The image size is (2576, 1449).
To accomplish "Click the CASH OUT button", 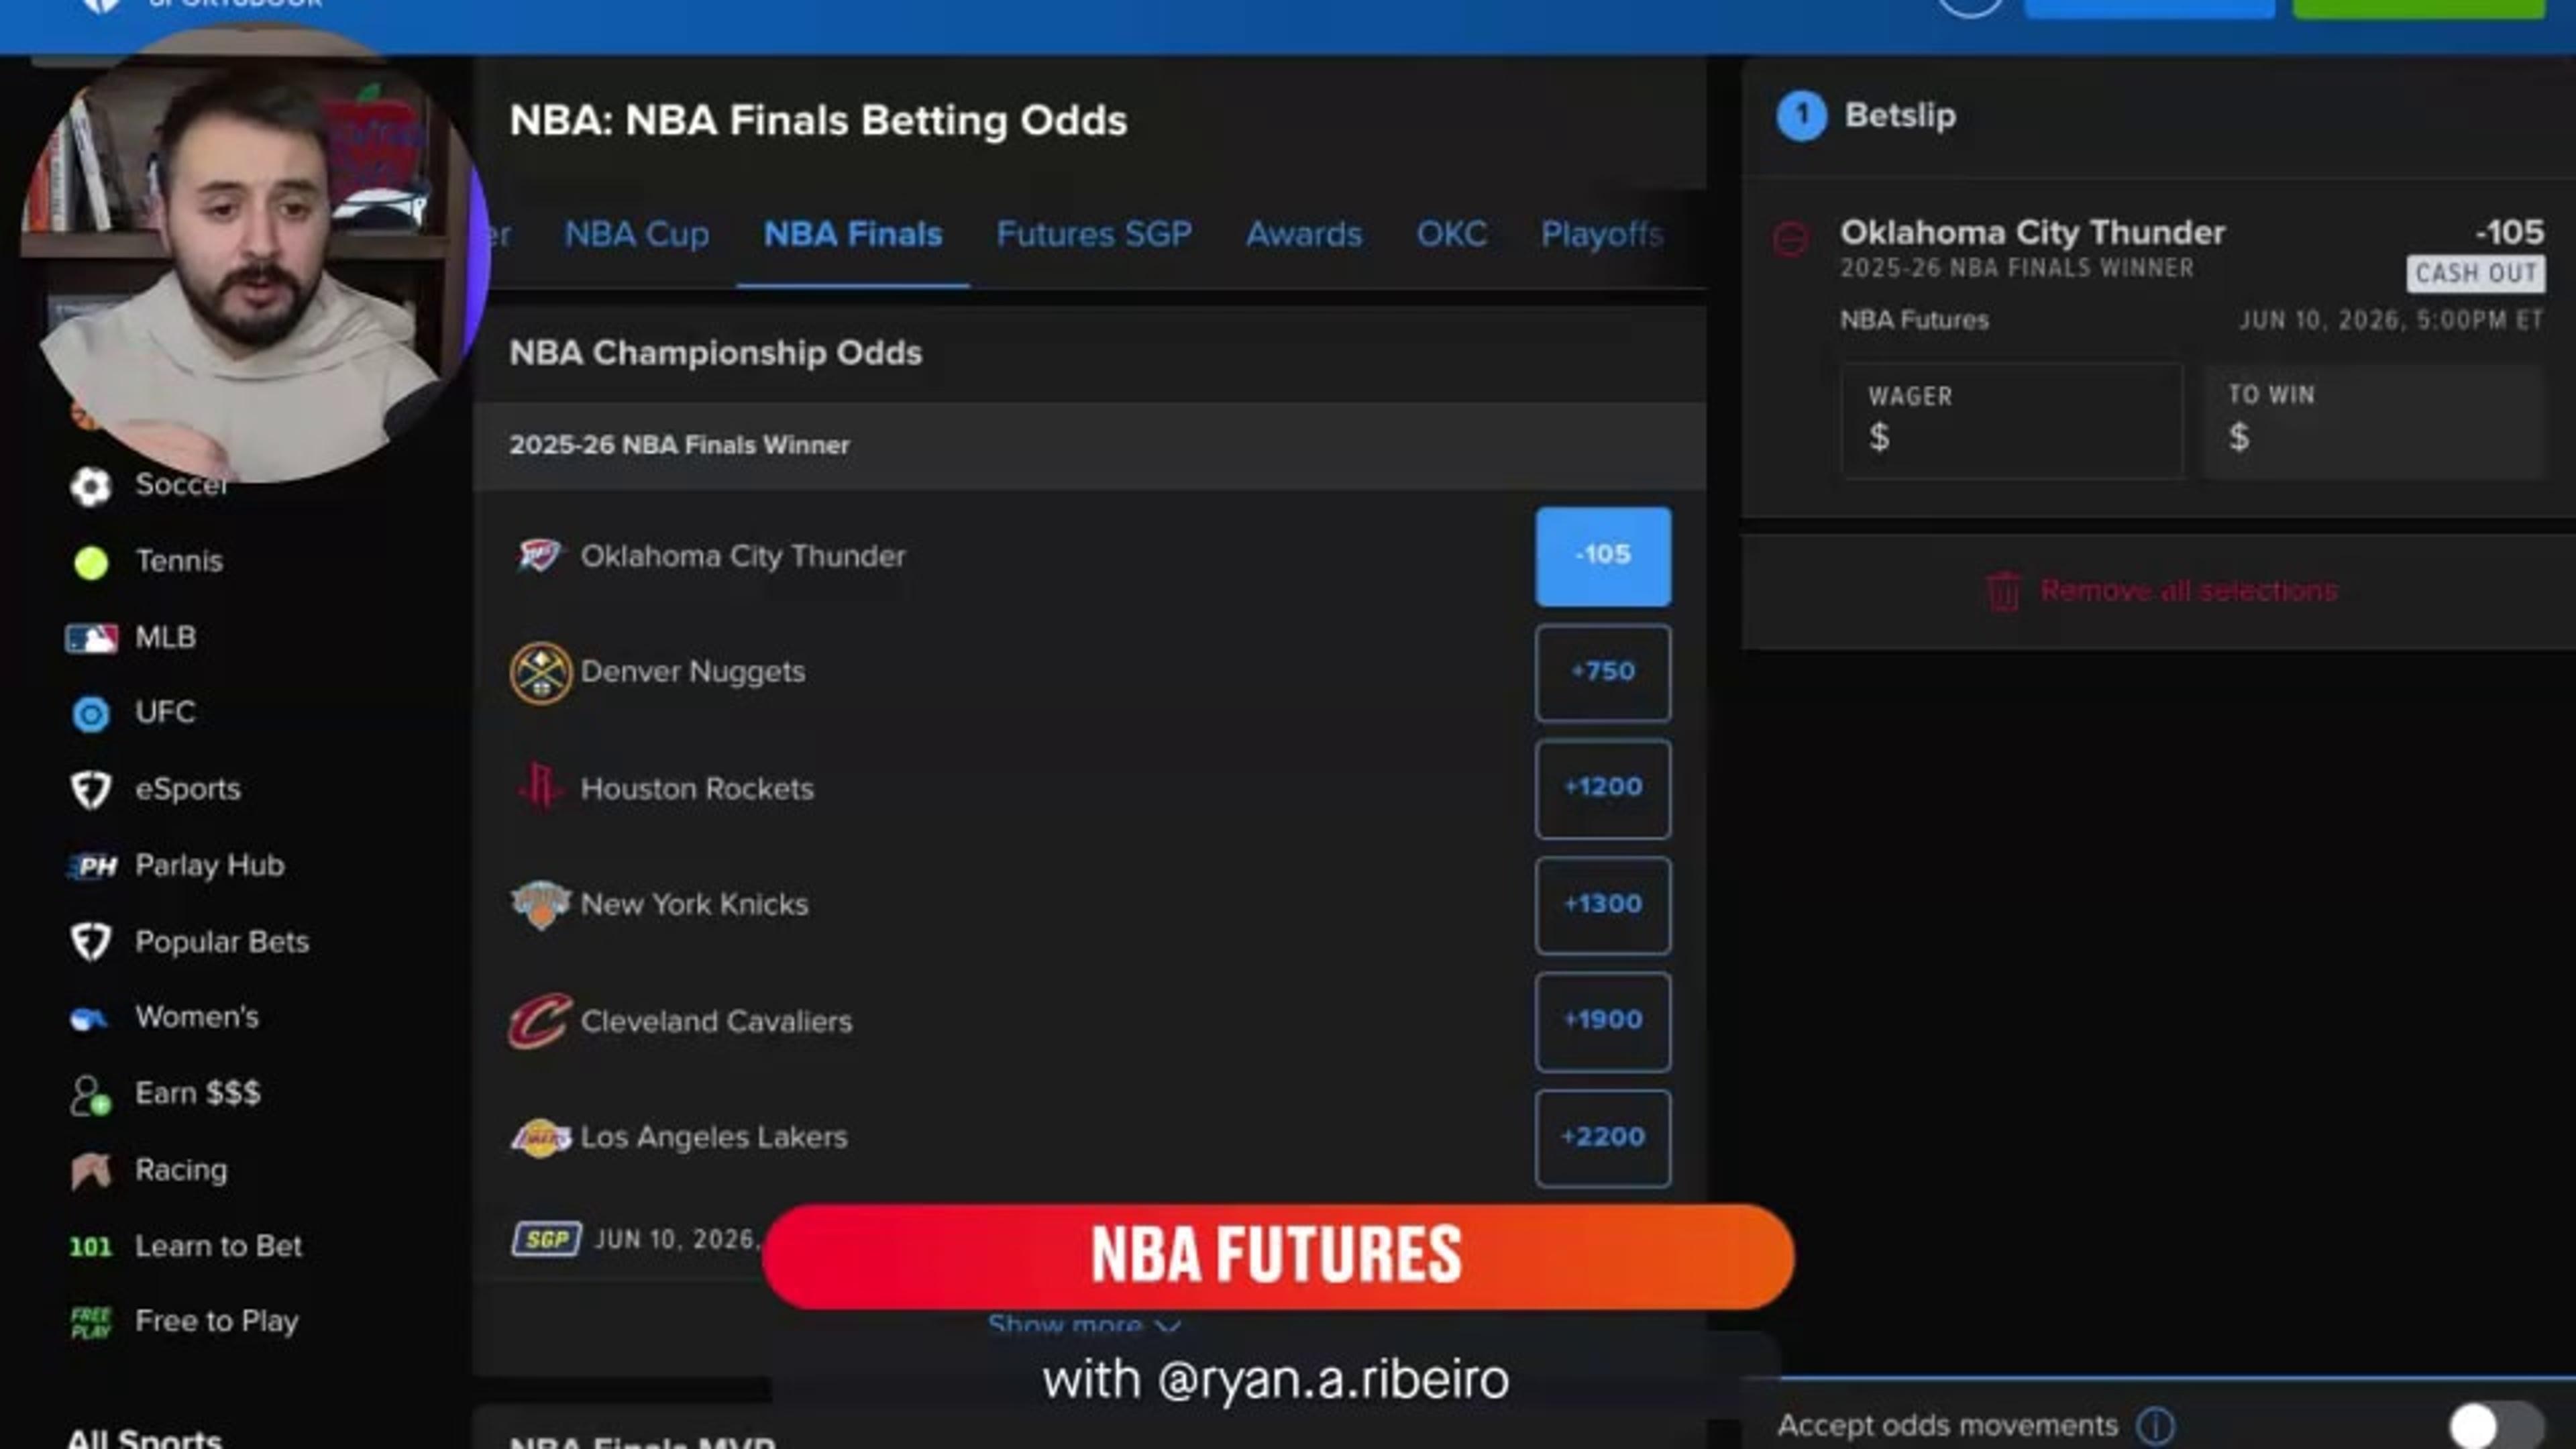I will (x=2476, y=273).
